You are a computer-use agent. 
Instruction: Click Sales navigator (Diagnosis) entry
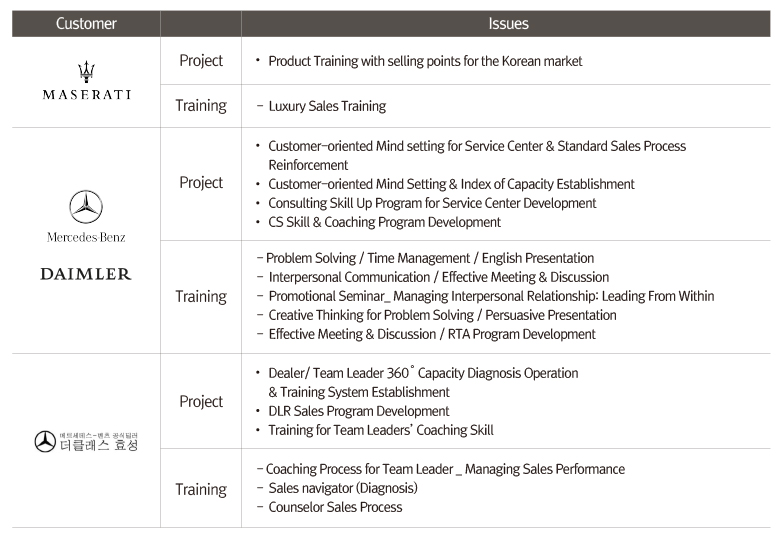(x=343, y=488)
